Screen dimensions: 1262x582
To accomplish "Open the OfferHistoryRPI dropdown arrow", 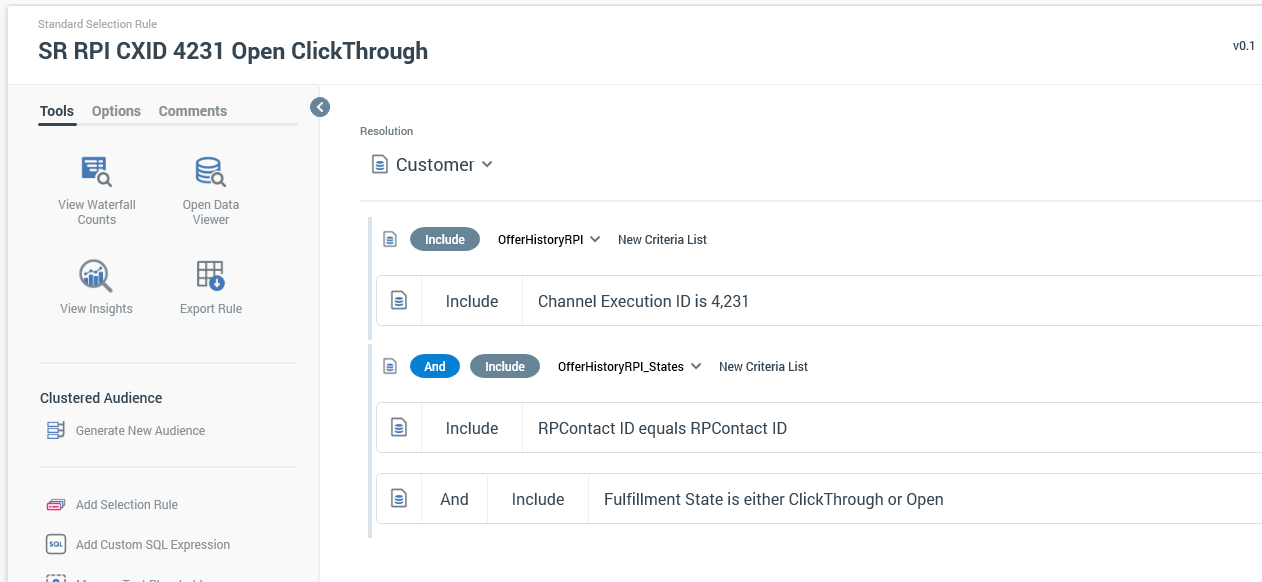I will pos(595,240).
